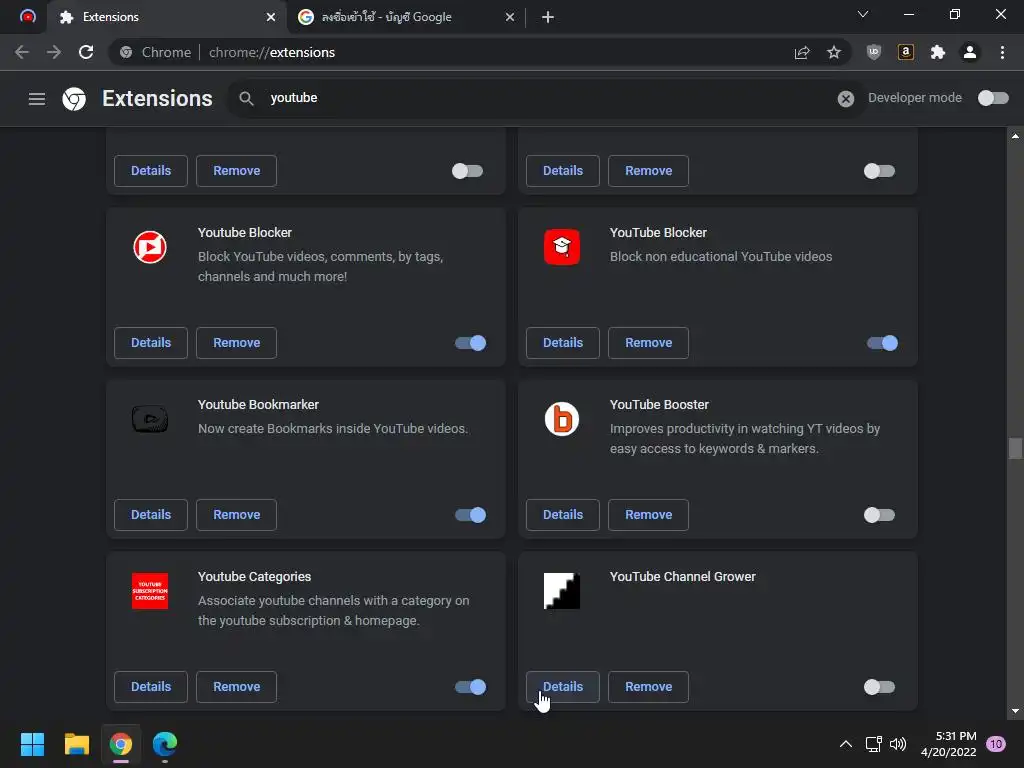Click scrollbar down arrow

(1015, 711)
